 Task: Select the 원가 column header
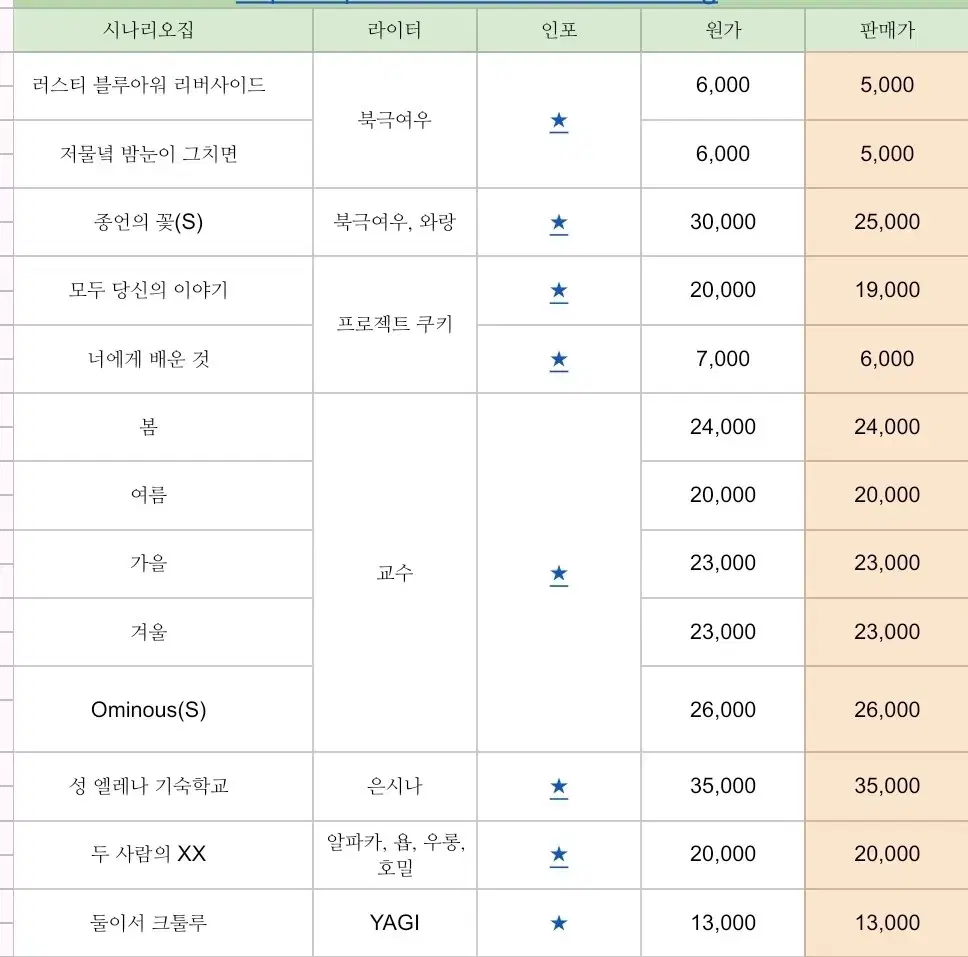click(x=723, y=30)
